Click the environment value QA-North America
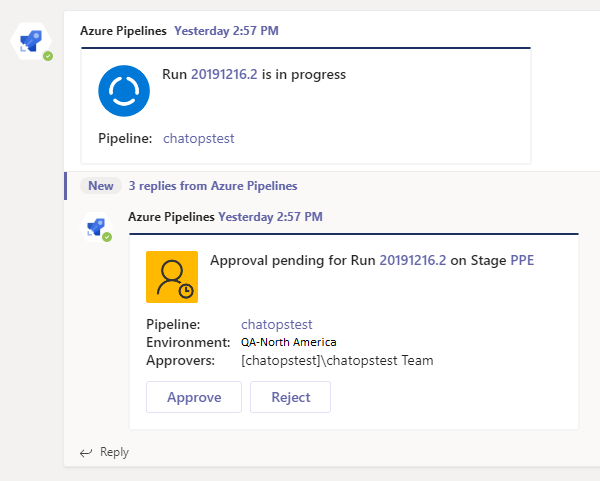Image resolution: width=600 pixels, height=481 pixels. point(289,342)
